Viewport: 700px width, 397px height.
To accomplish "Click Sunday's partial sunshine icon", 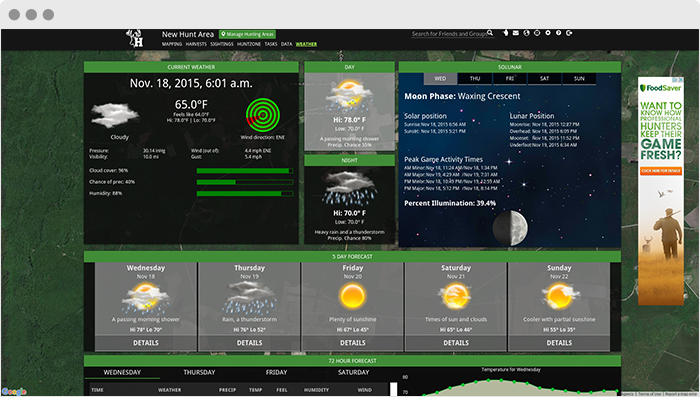I will click(x=559, y=297).
